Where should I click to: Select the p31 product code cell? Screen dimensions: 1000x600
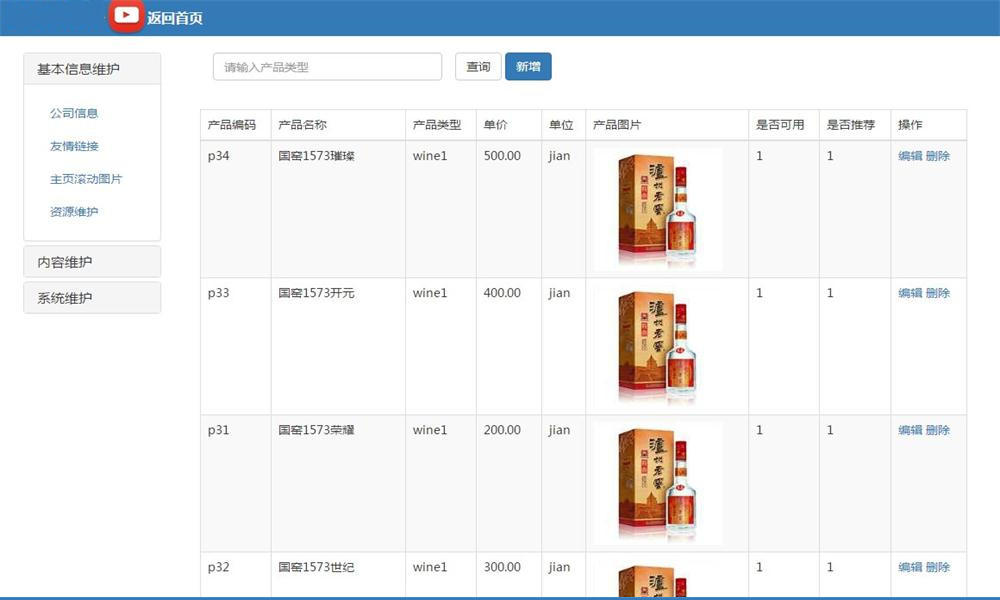[236, 483]
